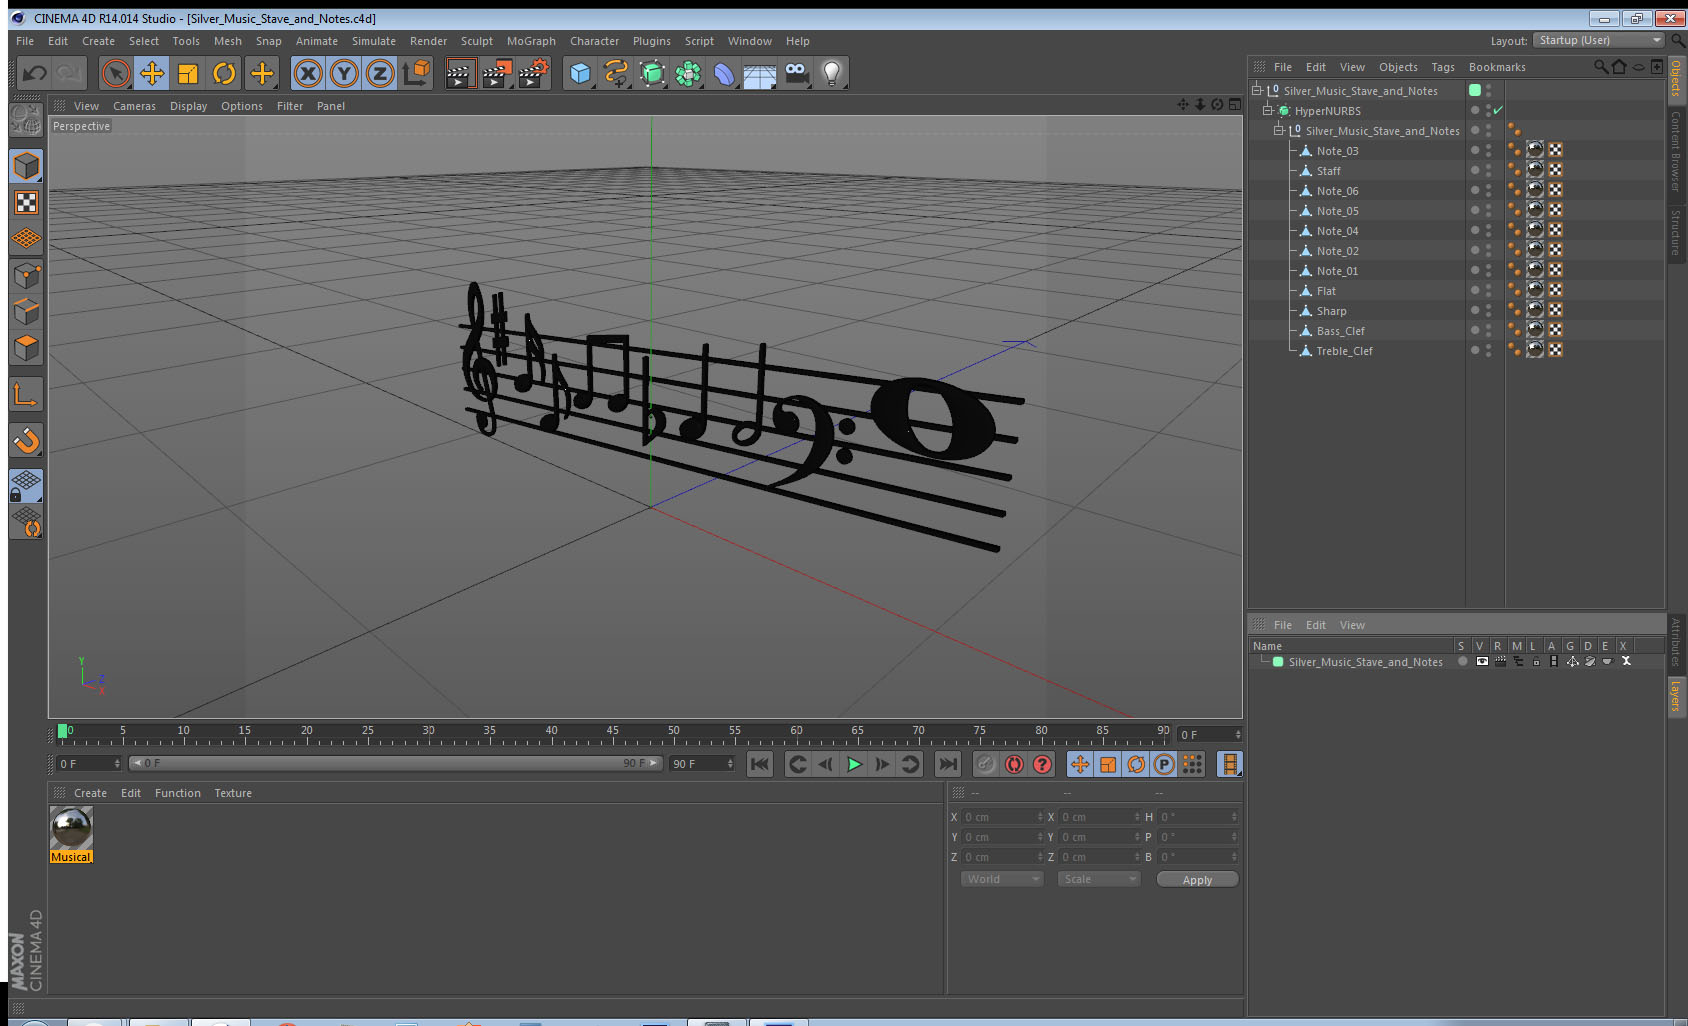Click the layer color swatch of top object
1688x1026 pixels.
(x=1474, y=90)
